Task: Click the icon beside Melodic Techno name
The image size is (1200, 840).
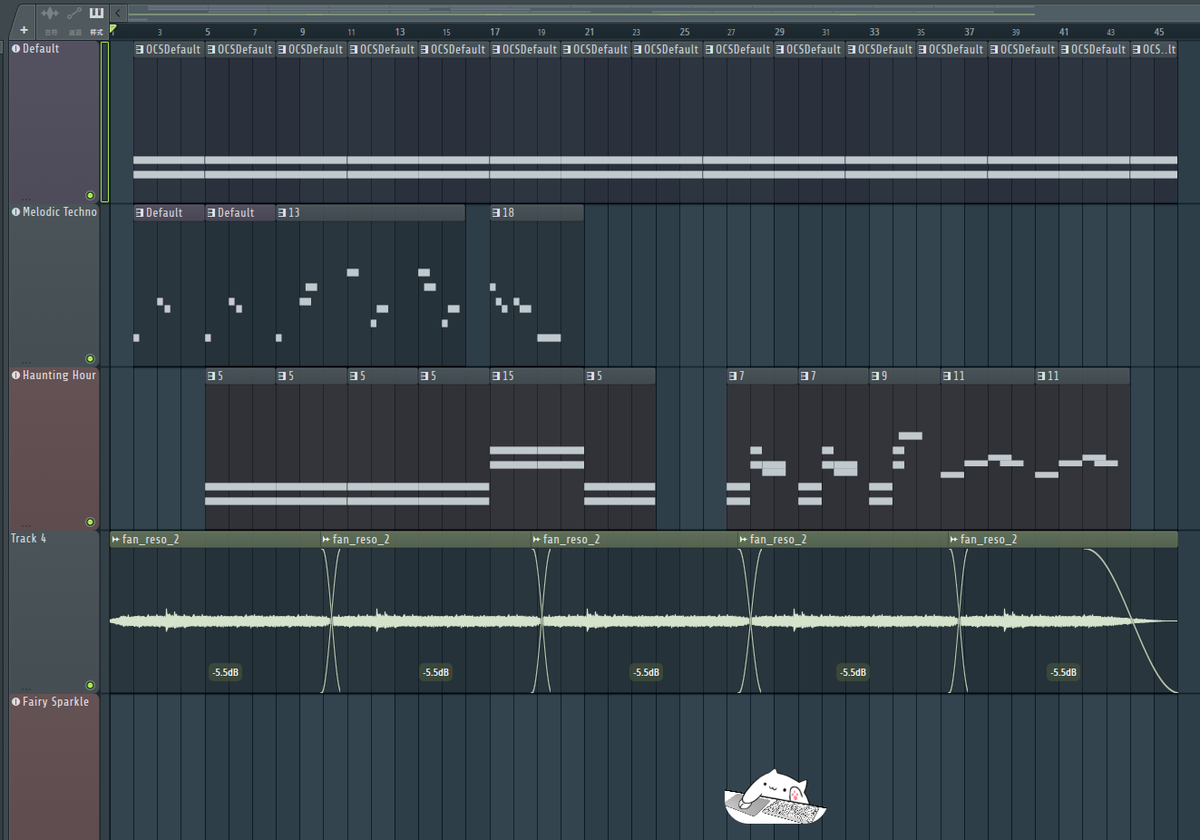Action: (x=16, y=212)
